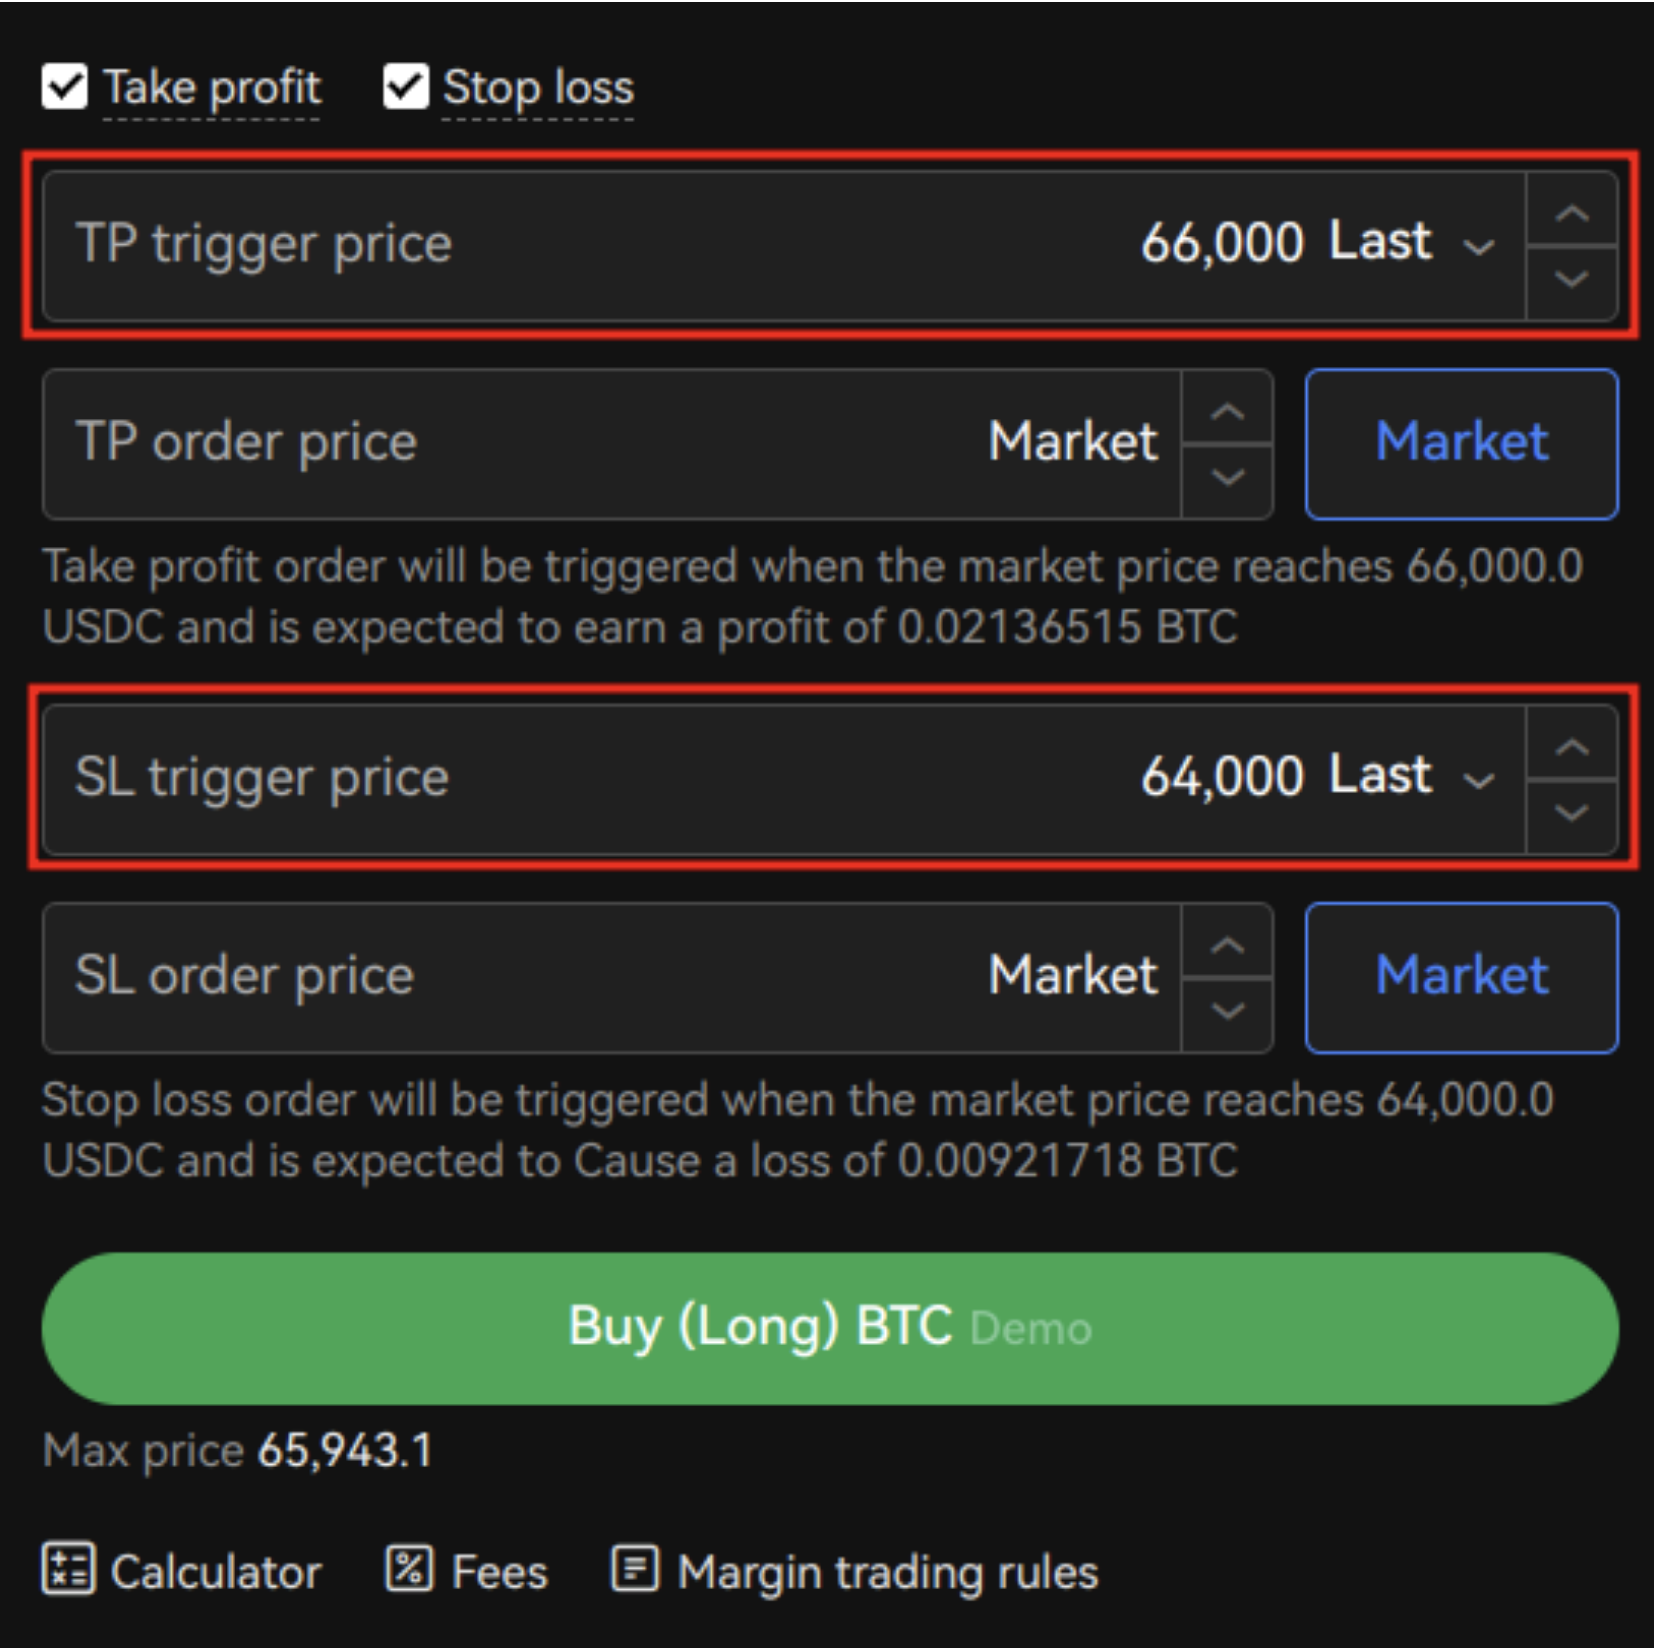Uncheck the Stop loss checkbox

pos(405,87)
